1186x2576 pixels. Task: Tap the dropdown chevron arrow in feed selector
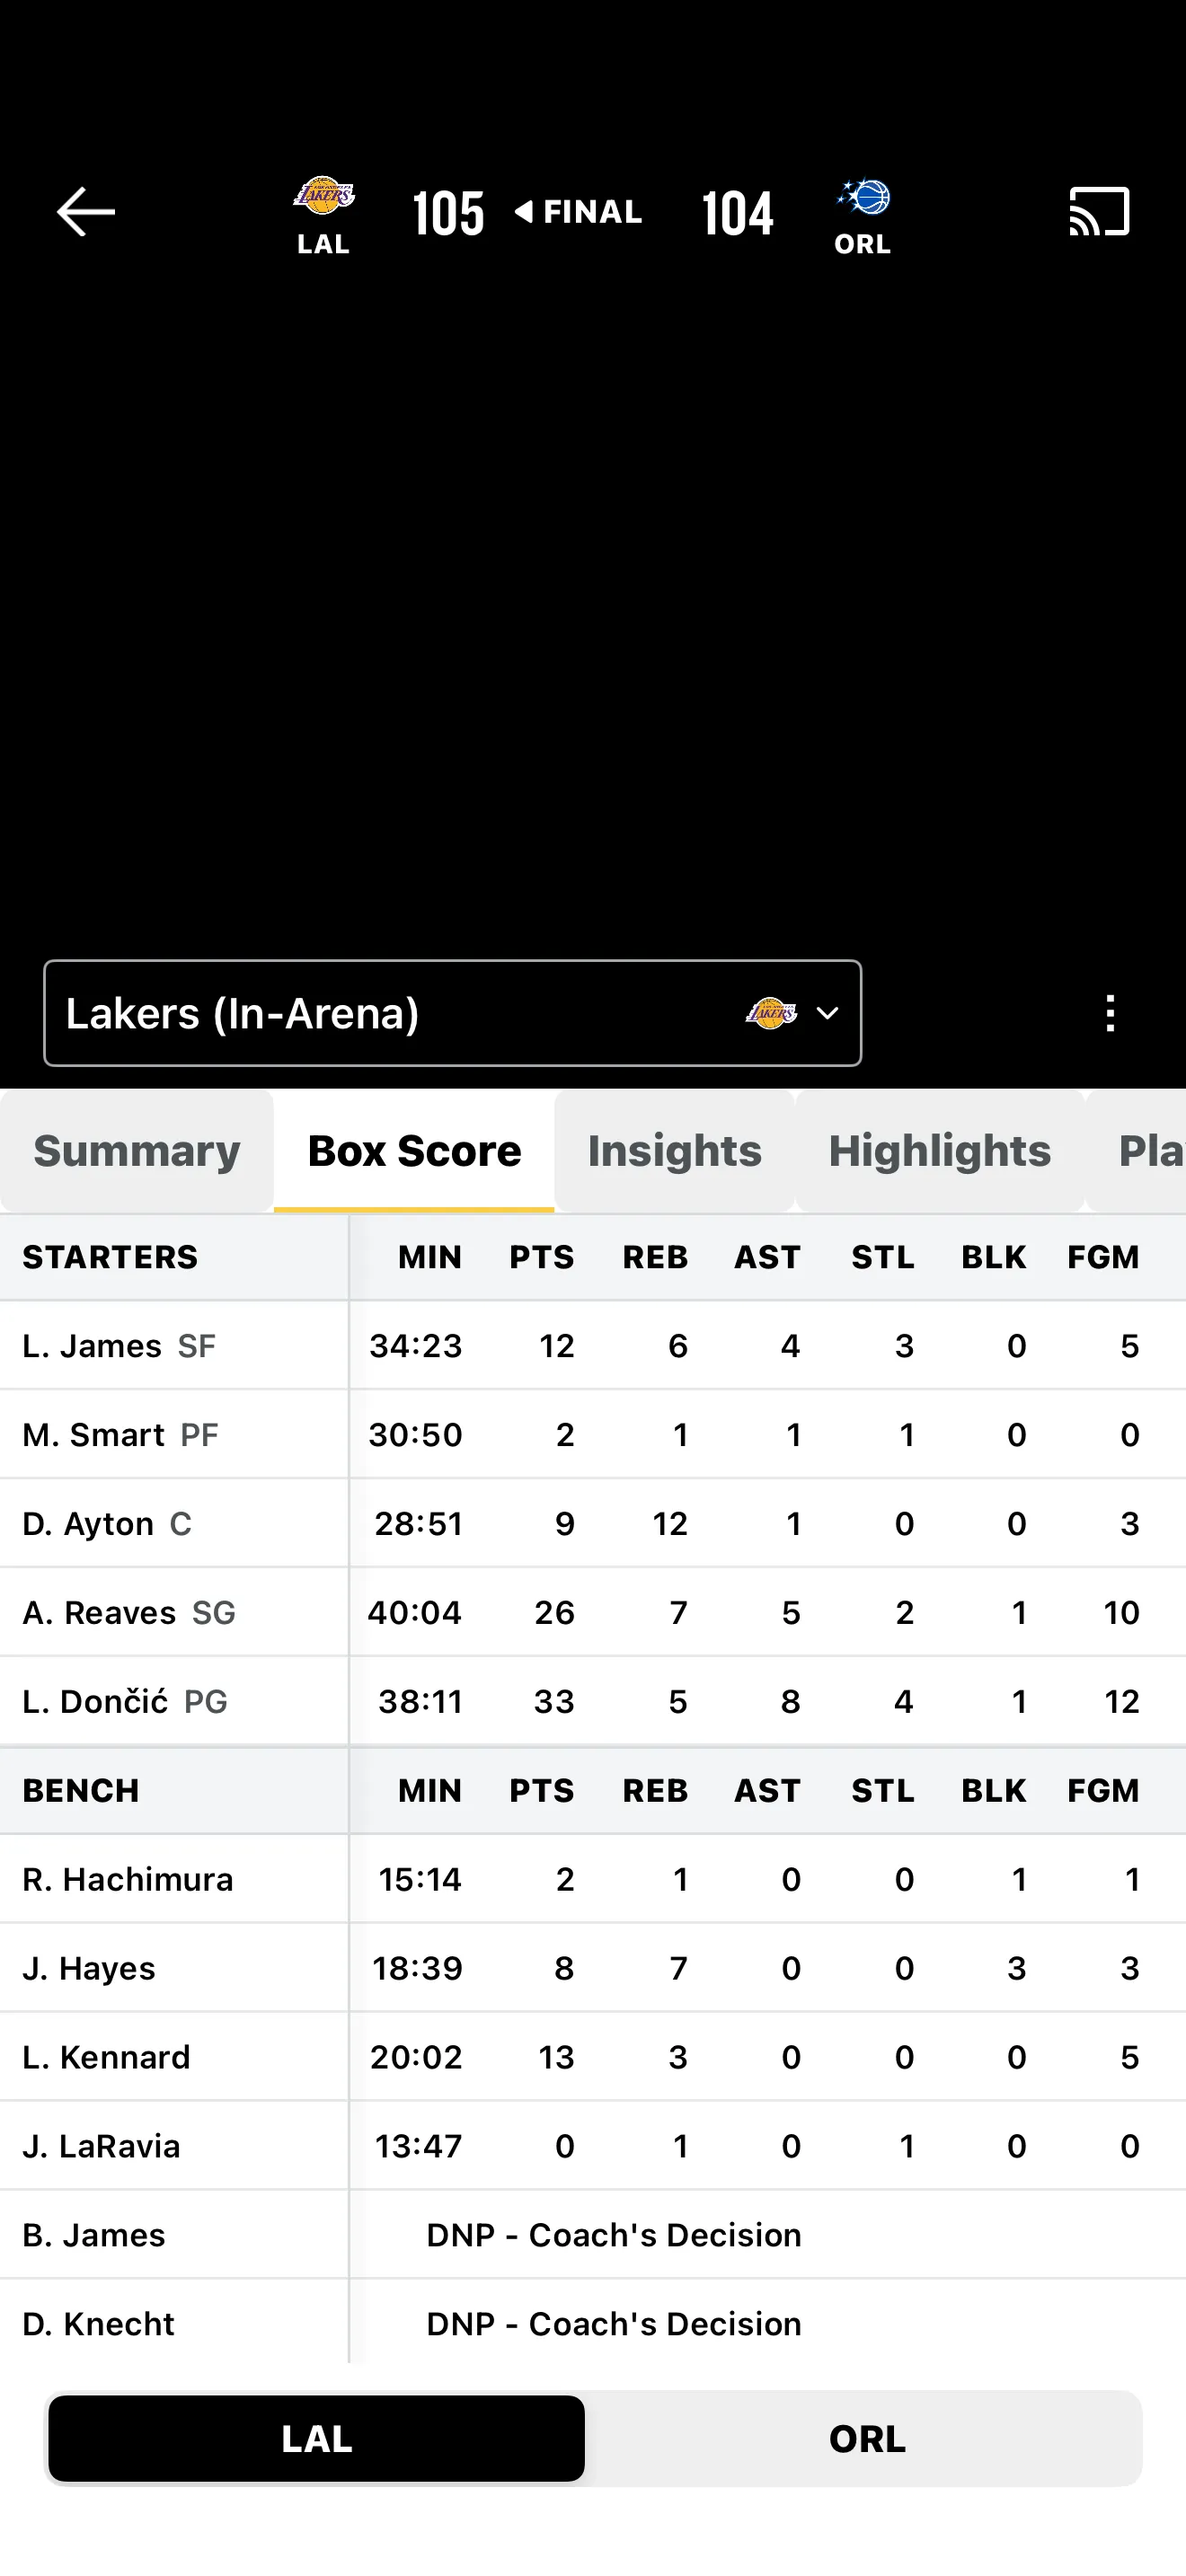pos(828,1013)
